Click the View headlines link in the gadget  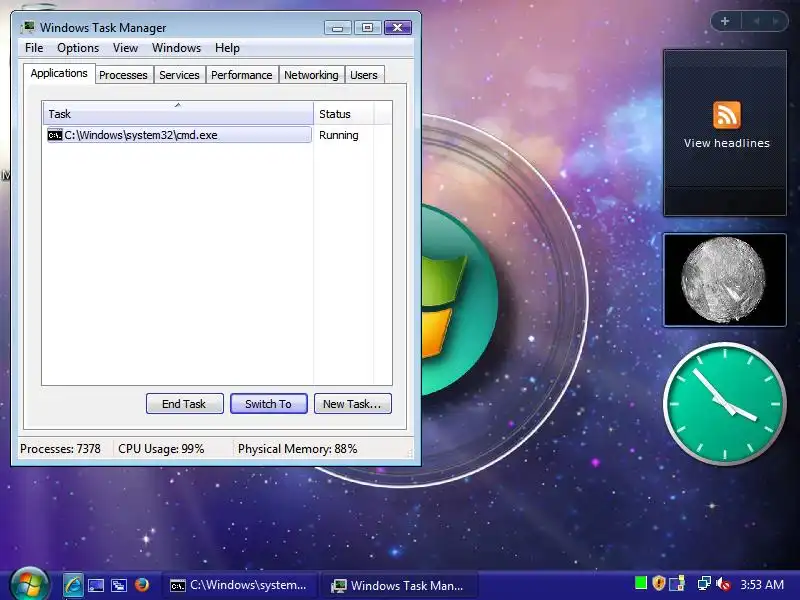tap(727, 143)
